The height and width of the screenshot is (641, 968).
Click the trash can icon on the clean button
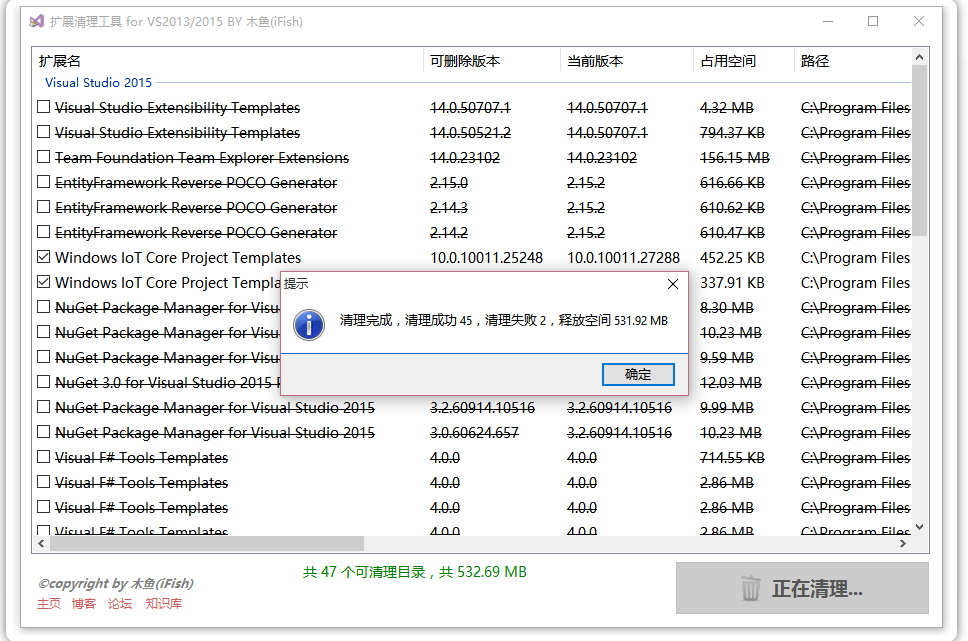pos(750,588)
